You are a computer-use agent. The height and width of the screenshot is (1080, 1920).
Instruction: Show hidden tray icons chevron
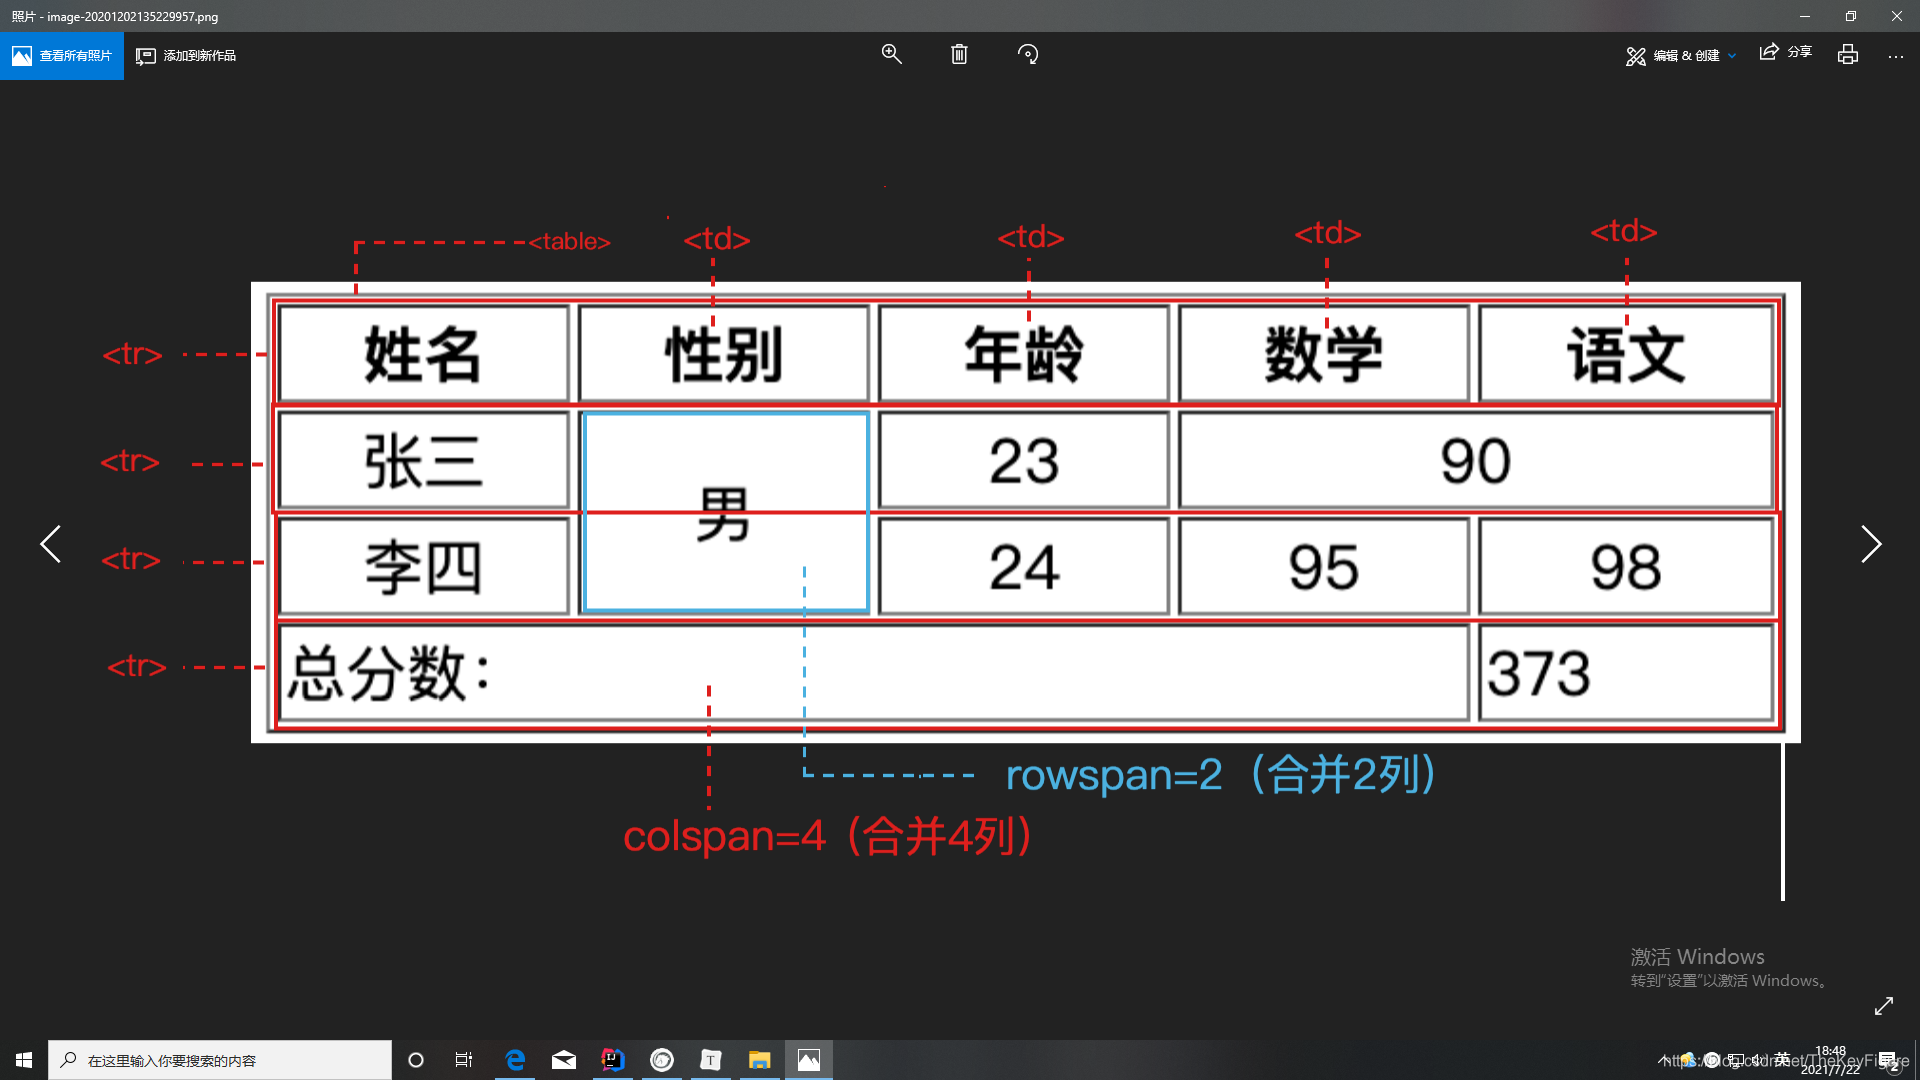coord(1663,1060)
